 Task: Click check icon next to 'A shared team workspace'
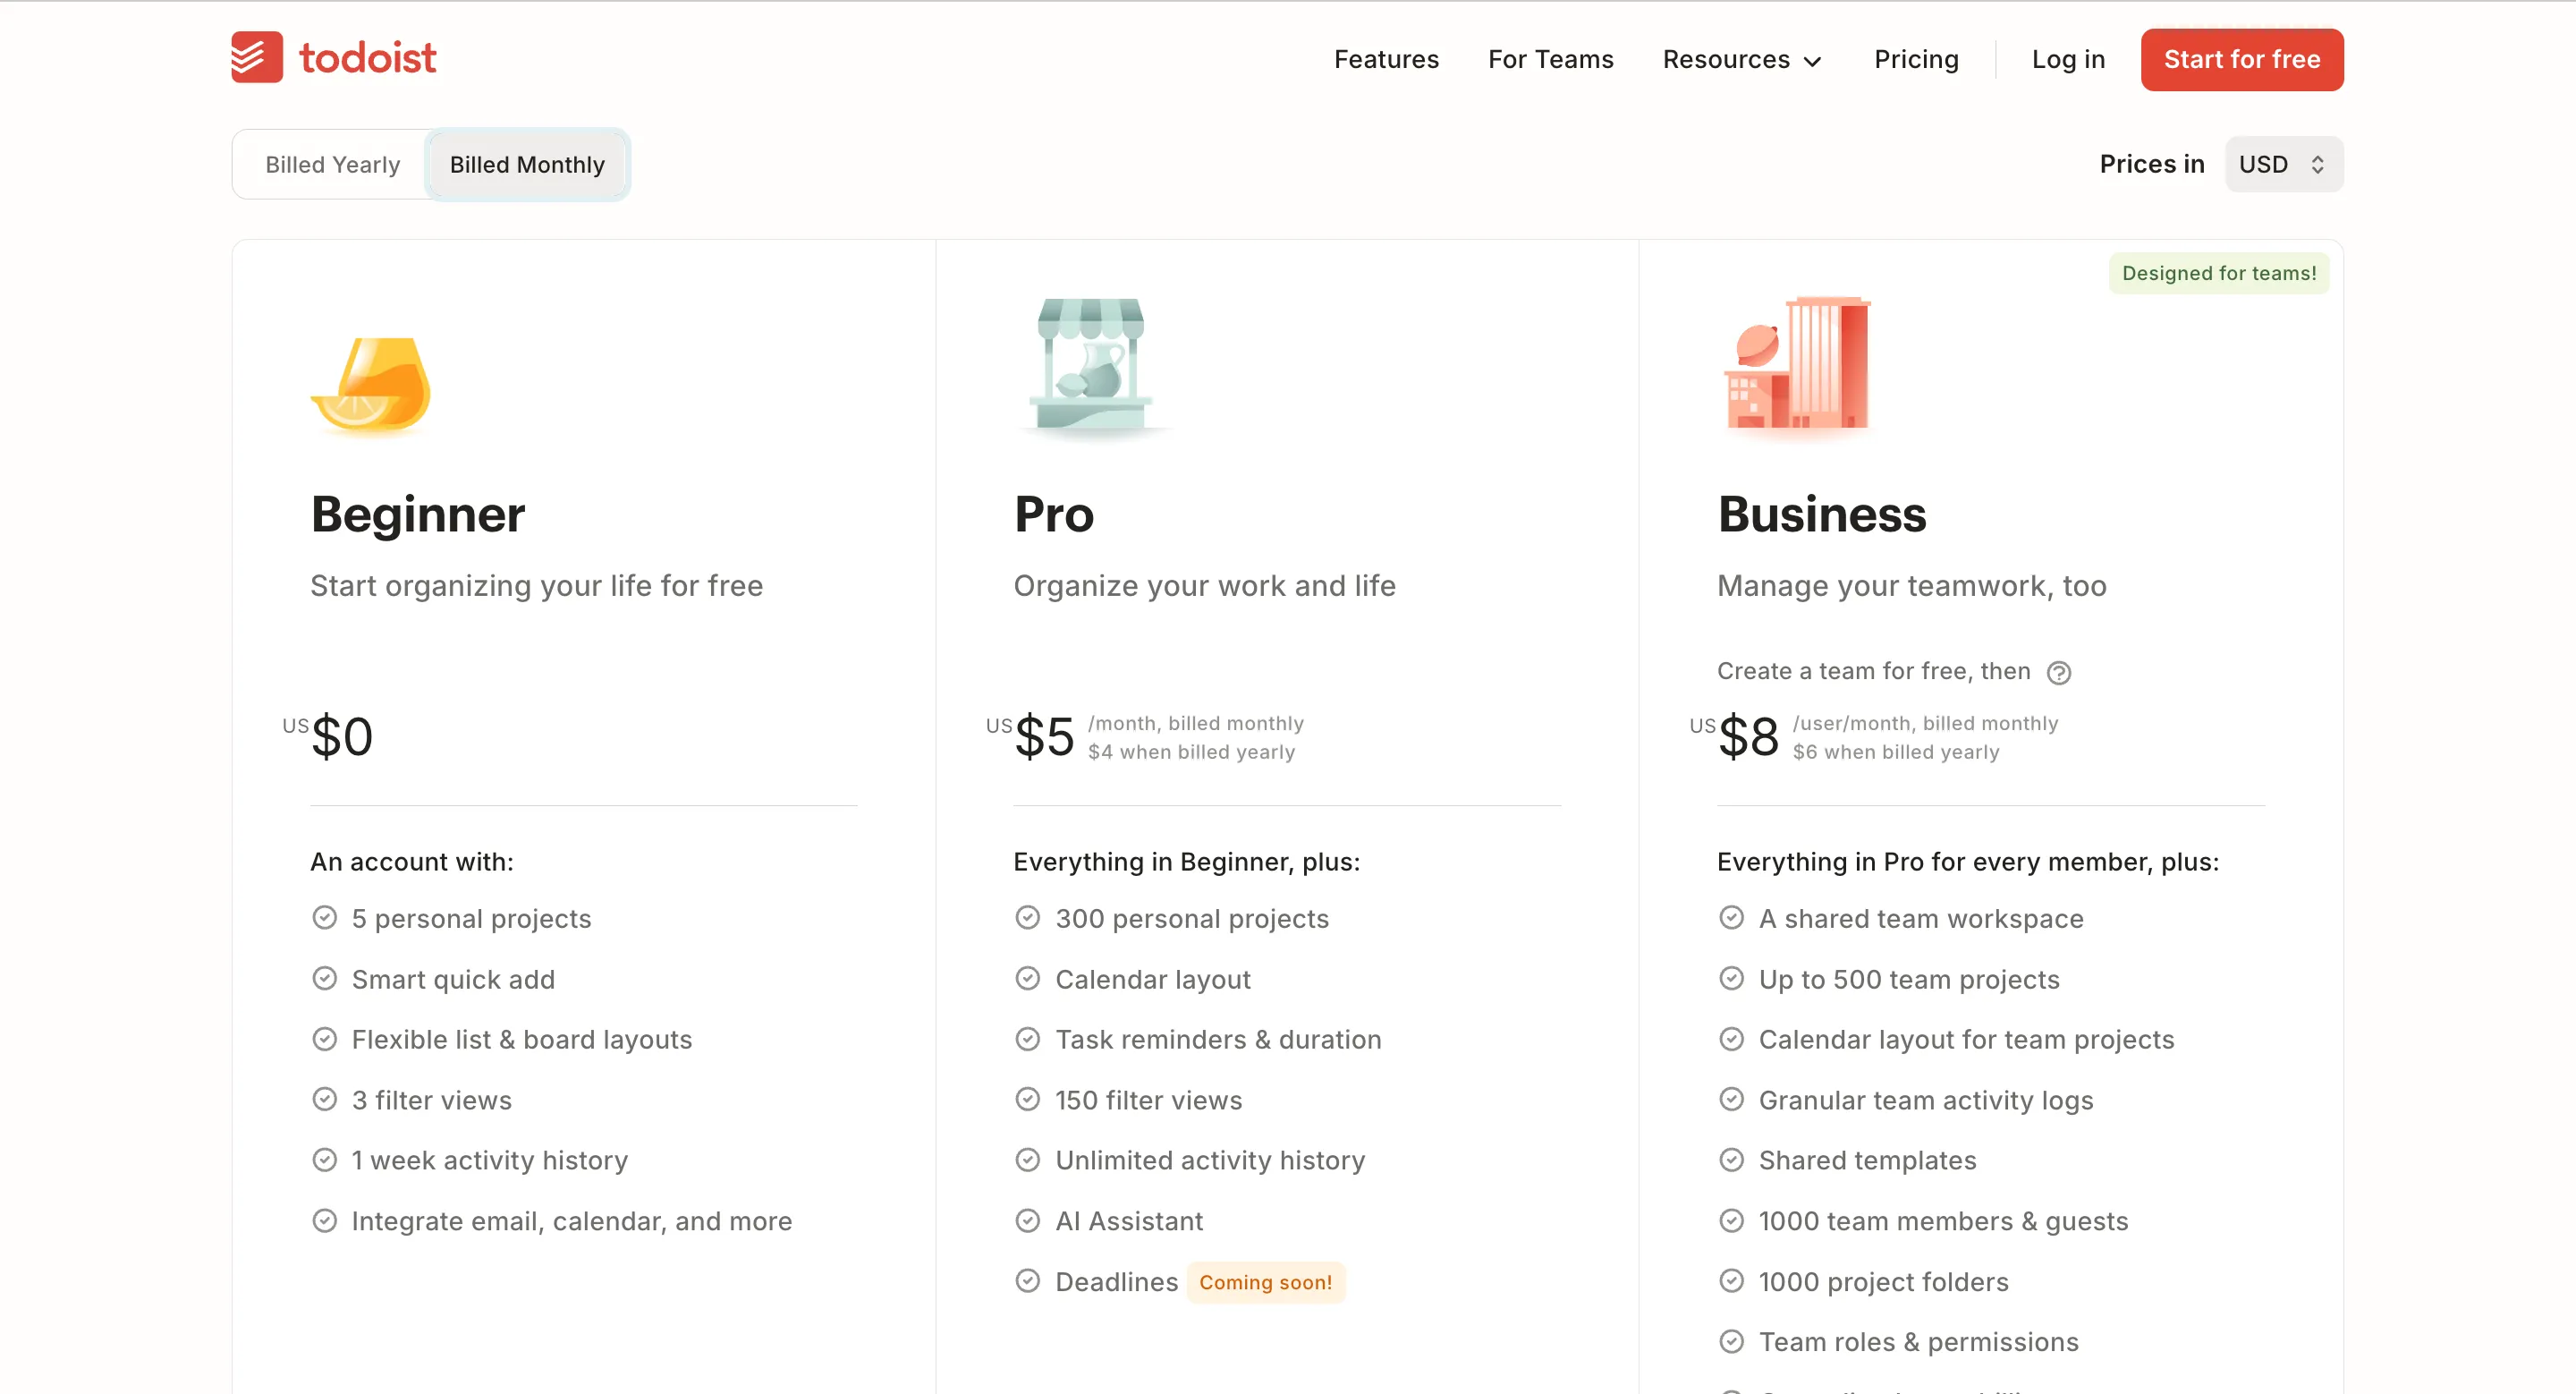click(1732, 918)
